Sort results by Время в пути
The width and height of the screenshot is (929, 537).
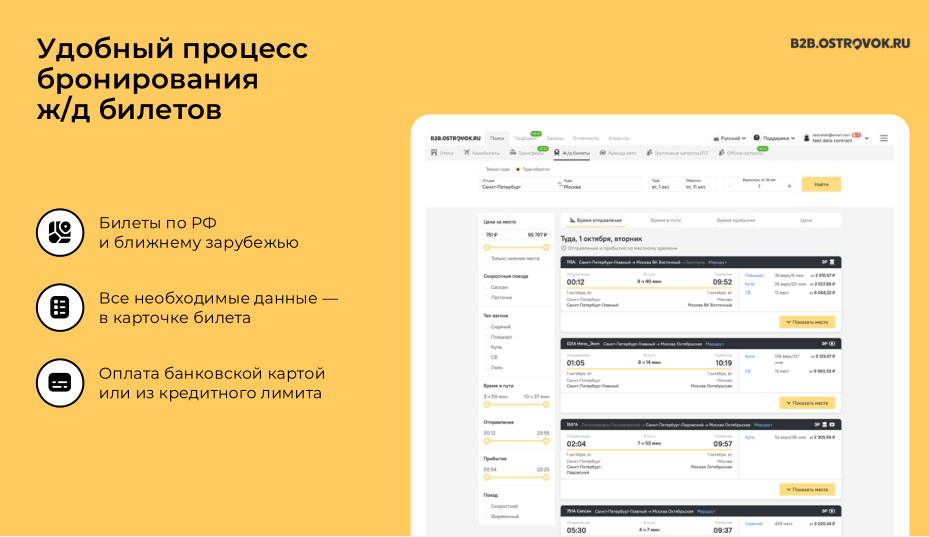click(665, 220)
